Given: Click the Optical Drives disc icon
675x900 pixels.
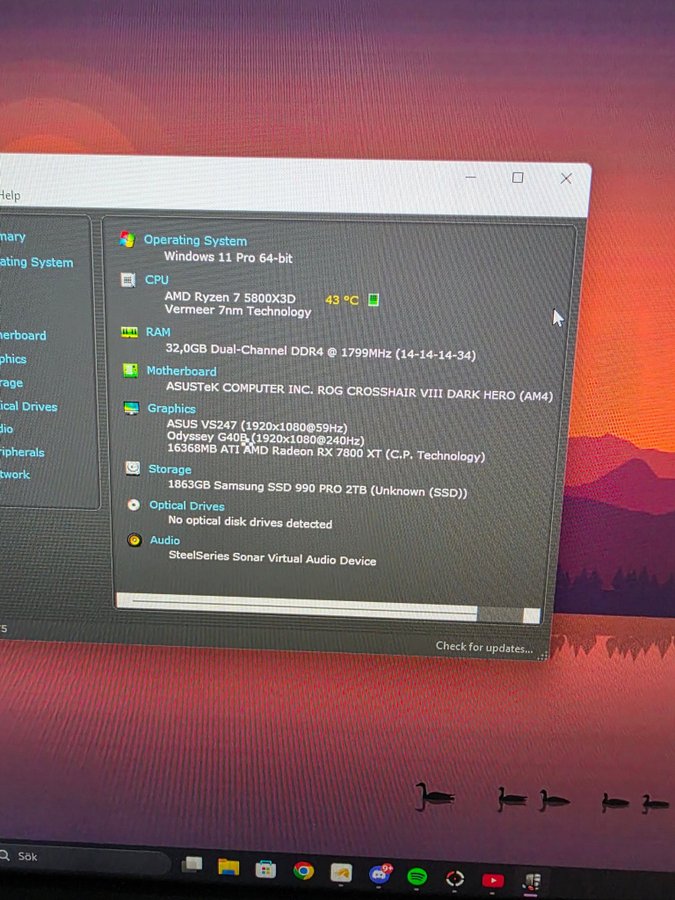Looking at the screenshot, I should (x=133, y=505).
